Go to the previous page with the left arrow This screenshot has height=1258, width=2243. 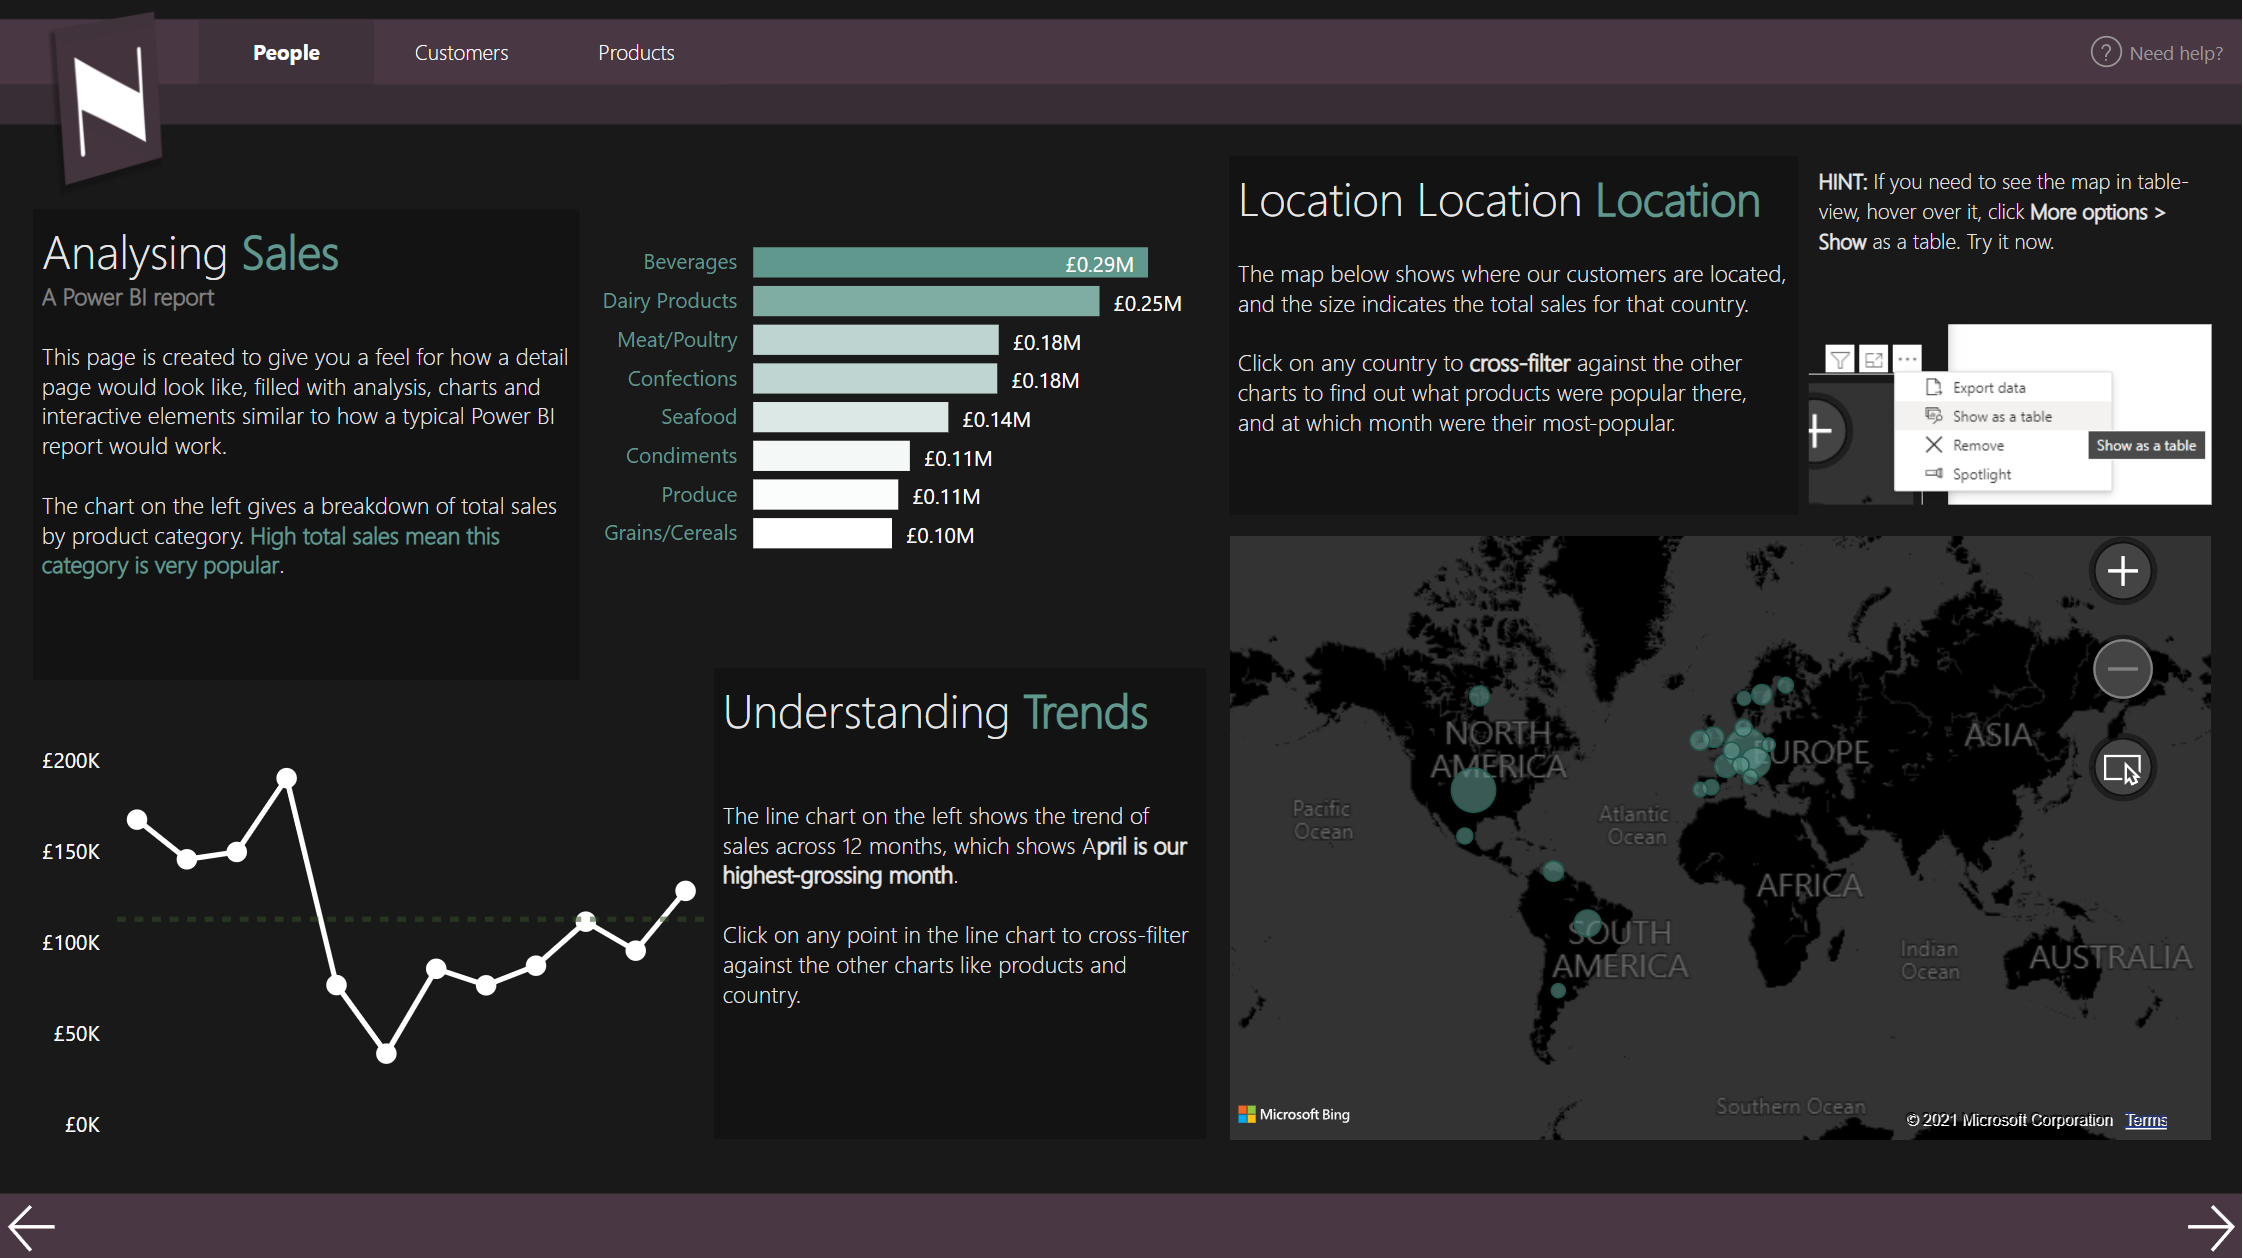[32, 1227]
